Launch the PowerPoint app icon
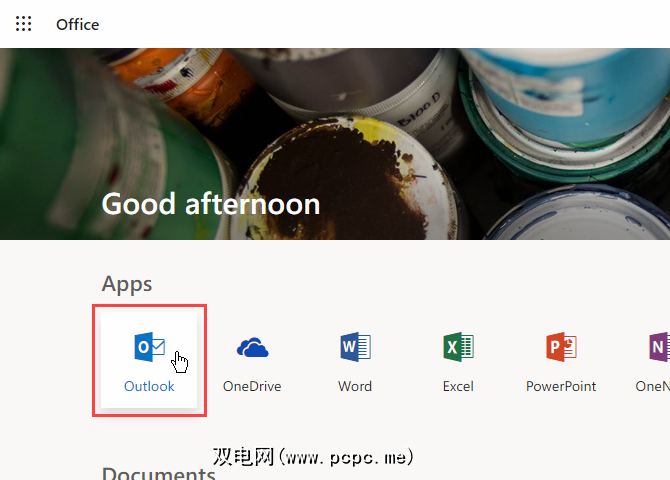 tap(561, 347)
